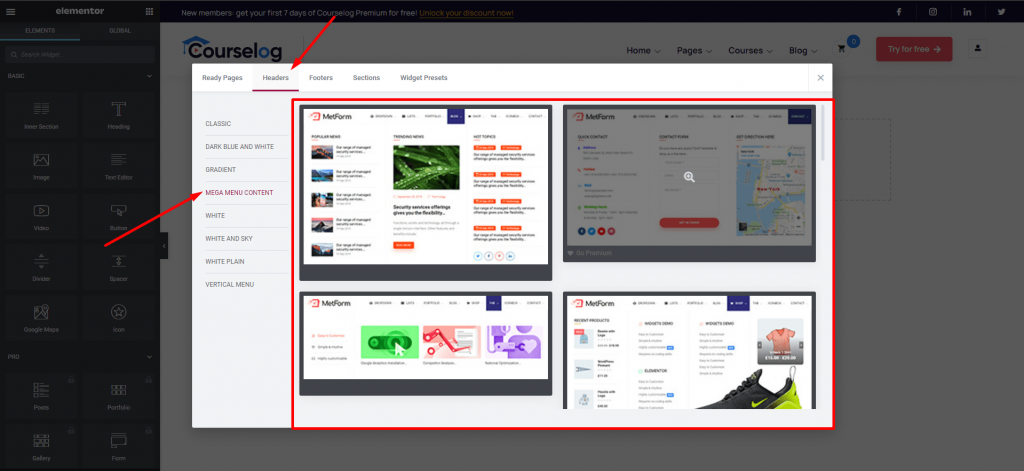Open the Facebook link in top bar
The width and height of the screenshot is (1024, 471).
click(899, 12)
